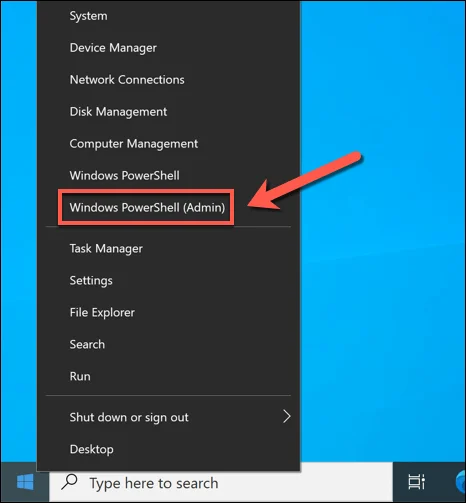Expand the Shut down or sign out submenu arrow

point(286,416)
